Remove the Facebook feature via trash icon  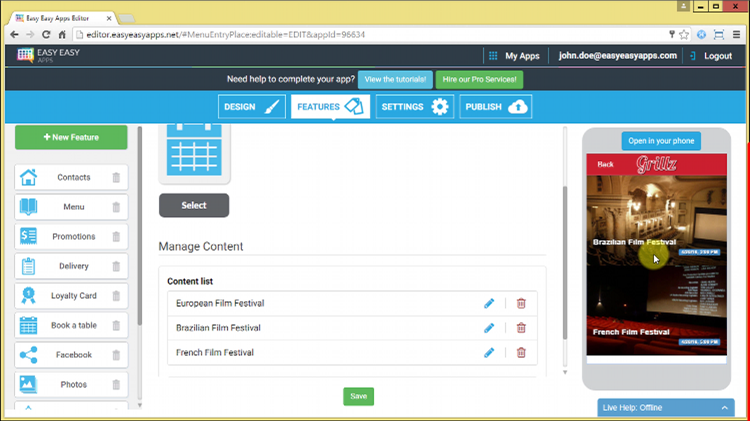[116, 355]
